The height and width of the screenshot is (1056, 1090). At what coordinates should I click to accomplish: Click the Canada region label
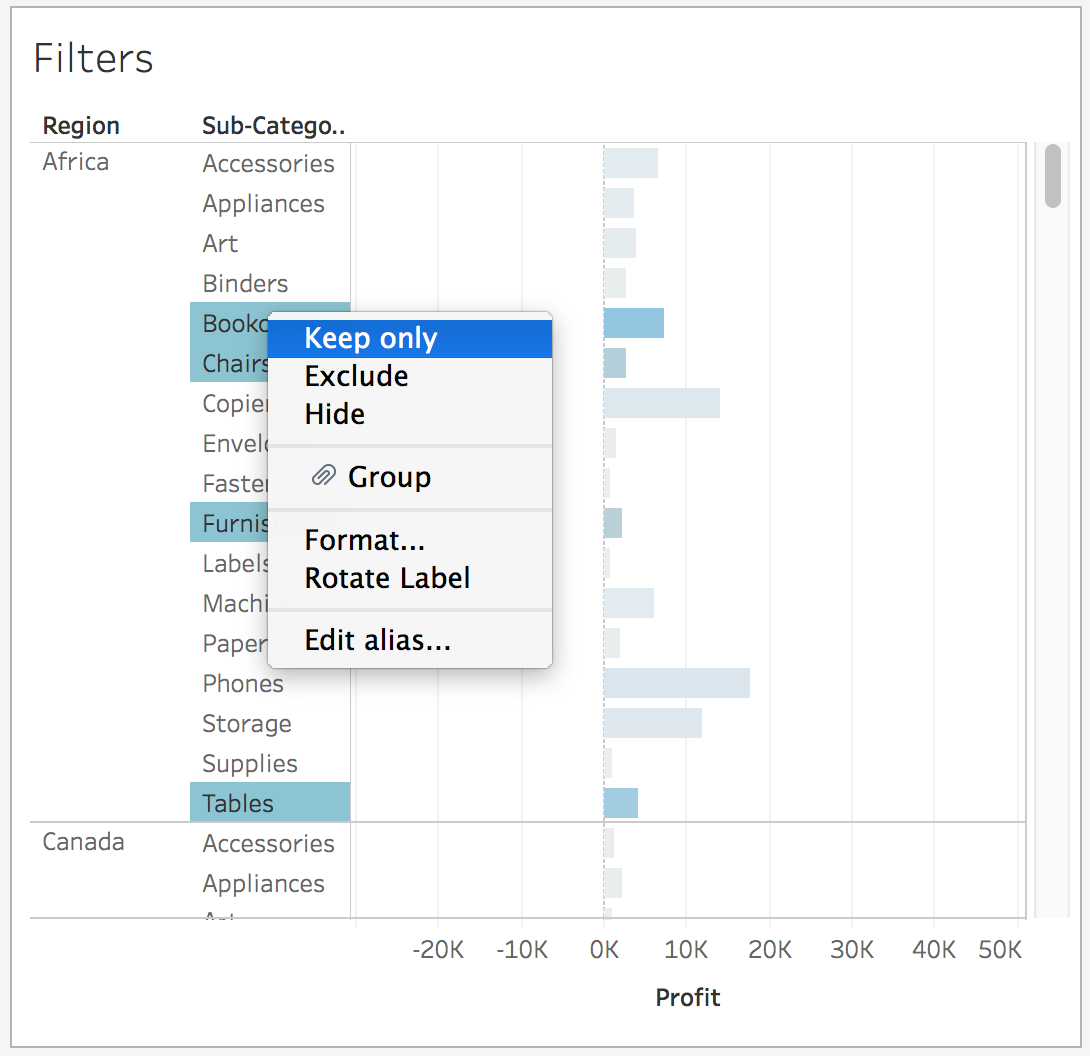[x=83, y=842]
